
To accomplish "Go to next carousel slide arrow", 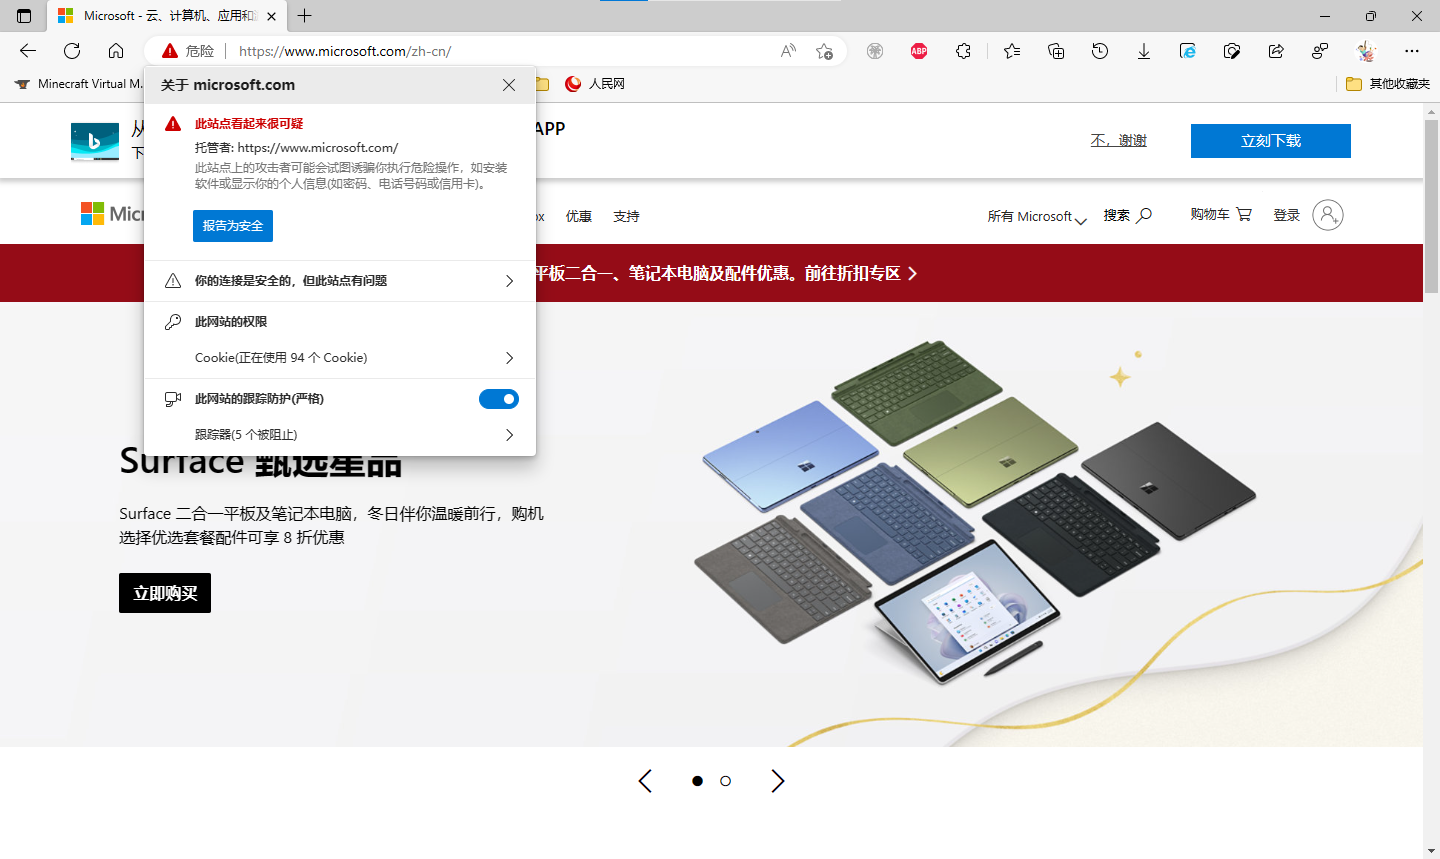I will [778, 781].
